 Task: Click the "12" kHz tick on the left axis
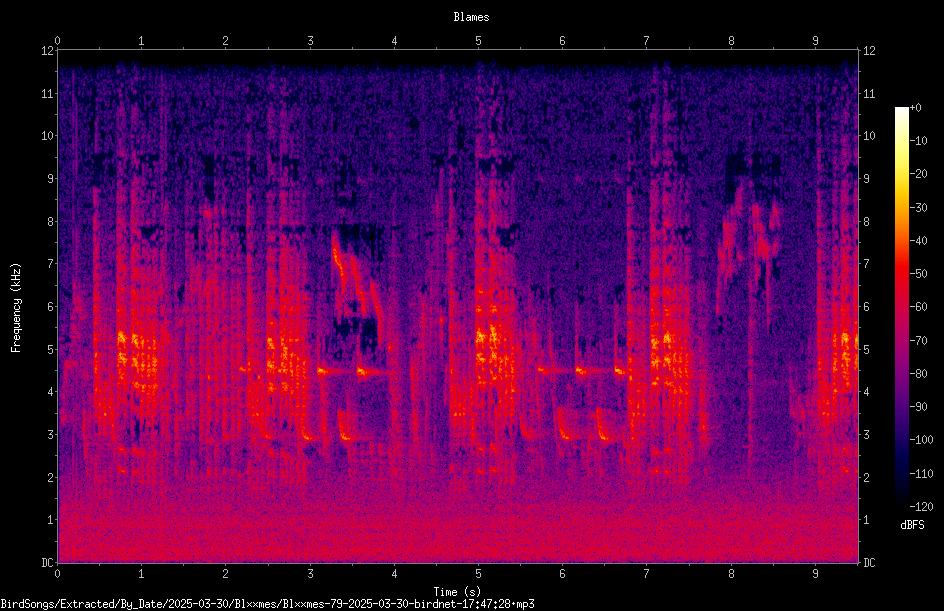pos(47,51)
